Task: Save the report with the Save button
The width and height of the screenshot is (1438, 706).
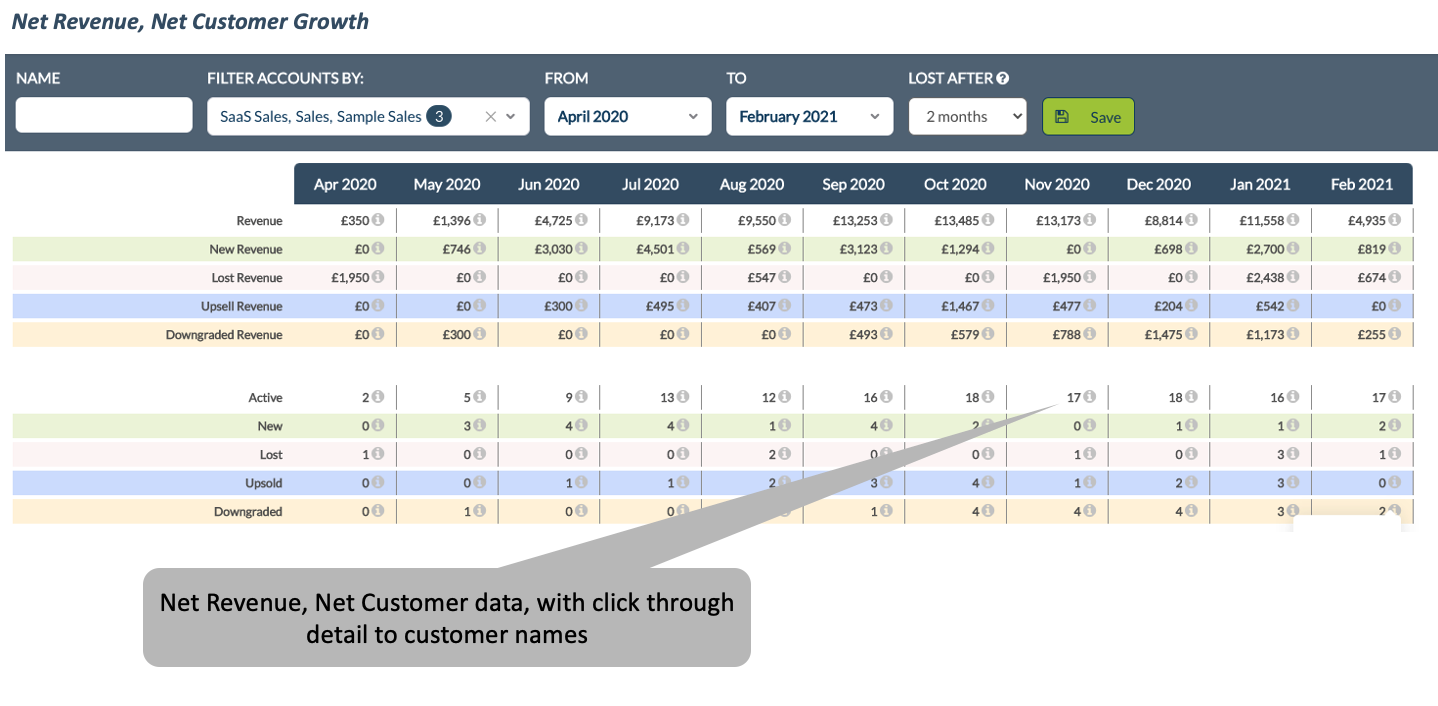Action: point(1088,116)
